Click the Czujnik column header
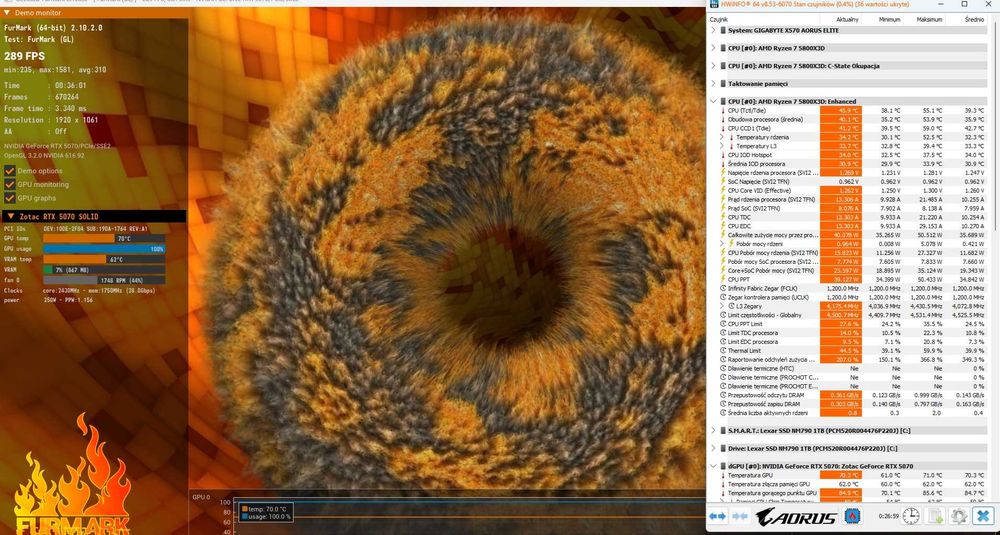This screenshot has width=1000, height=535. tap(718, 20)
